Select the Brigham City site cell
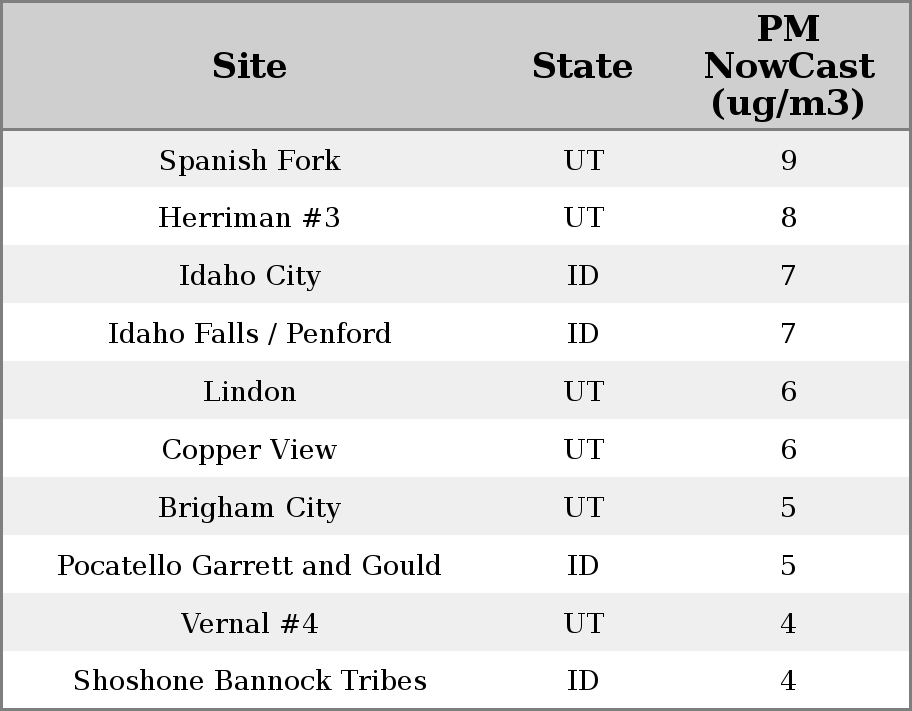The image size is (912, 711). pos(249,508)
